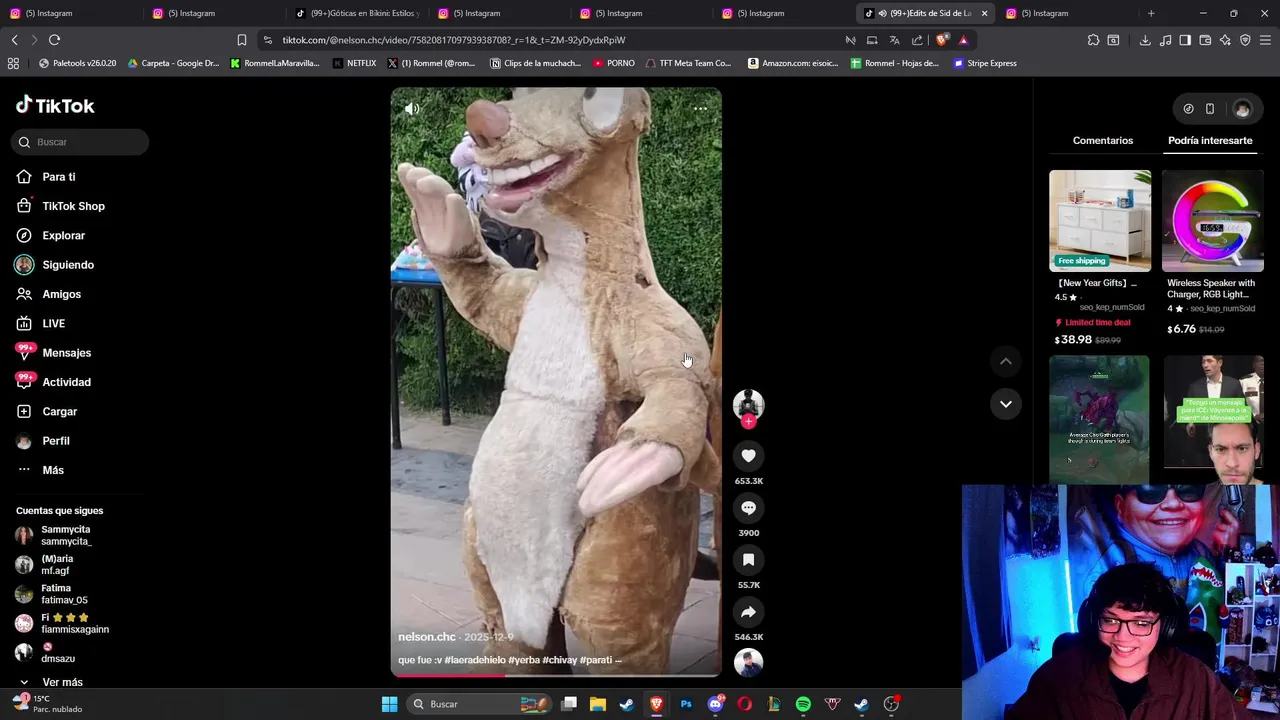Expand the Más menu in sidebar
This screenshot has width=1280, height=720.
(52, 470)
